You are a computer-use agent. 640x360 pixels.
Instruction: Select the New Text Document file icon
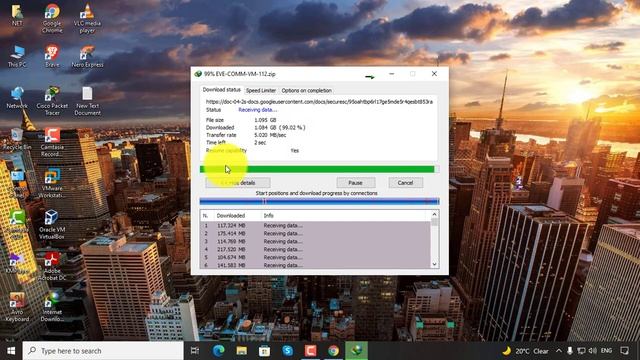pos(87,101)
